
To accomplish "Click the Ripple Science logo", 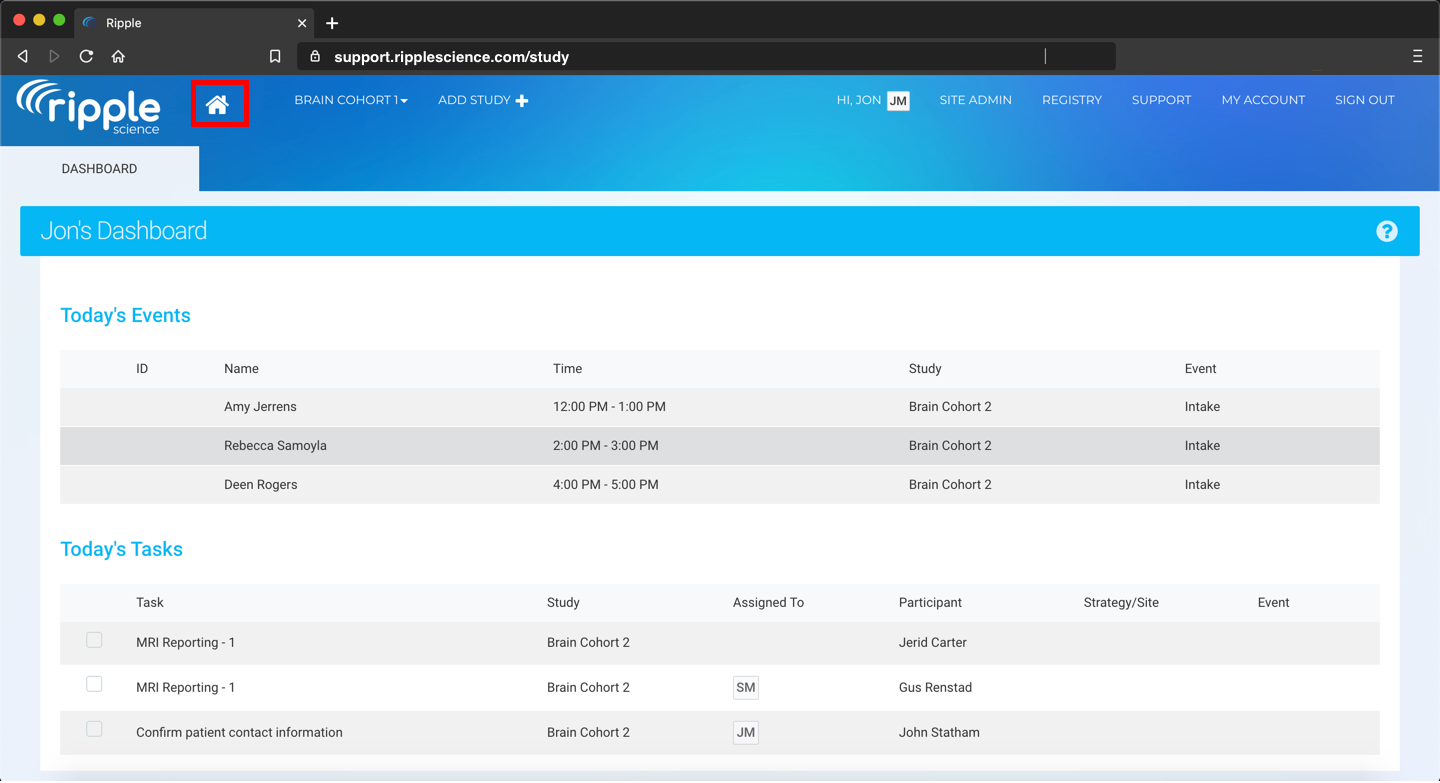I will pyautogui.click(x=89, y=107).
